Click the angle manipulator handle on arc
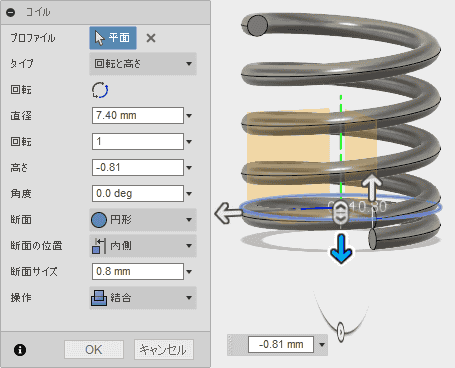Viewport: 455px width, 368px height. click(340, 332)
